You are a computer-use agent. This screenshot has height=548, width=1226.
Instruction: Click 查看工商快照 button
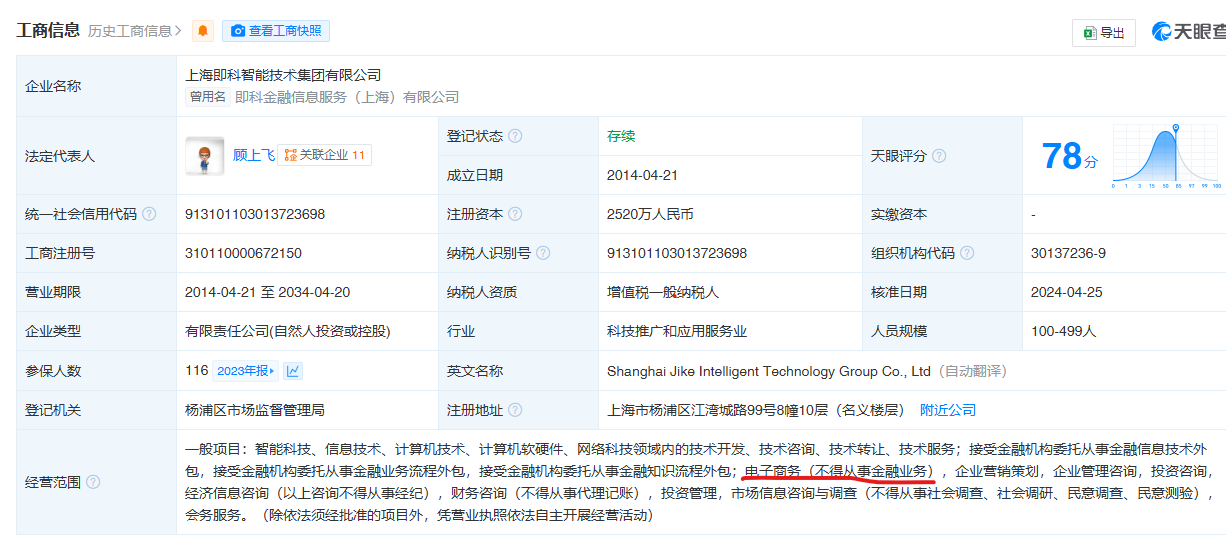(276, 31)
